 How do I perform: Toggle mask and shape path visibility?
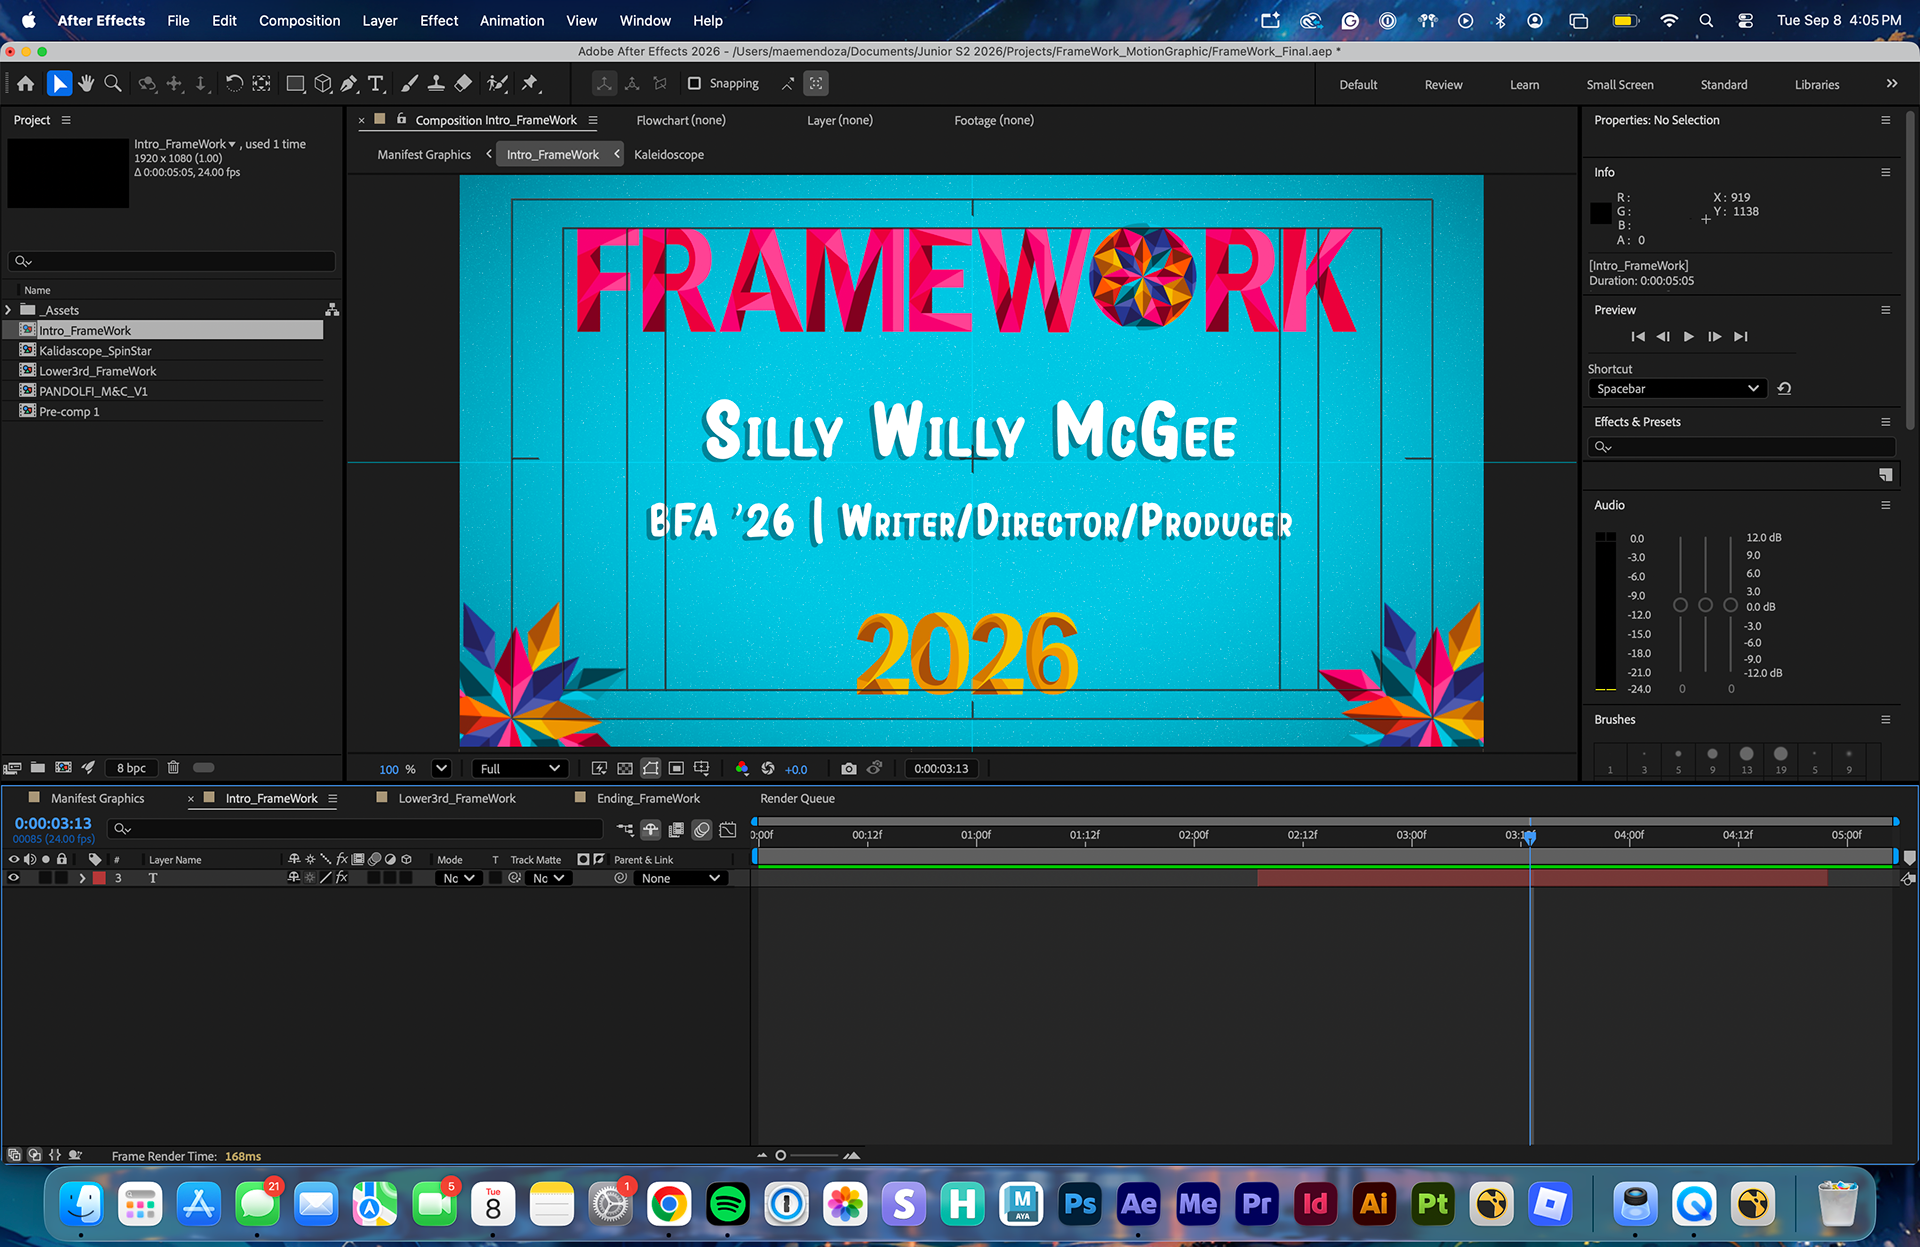(x=651, y=769)
